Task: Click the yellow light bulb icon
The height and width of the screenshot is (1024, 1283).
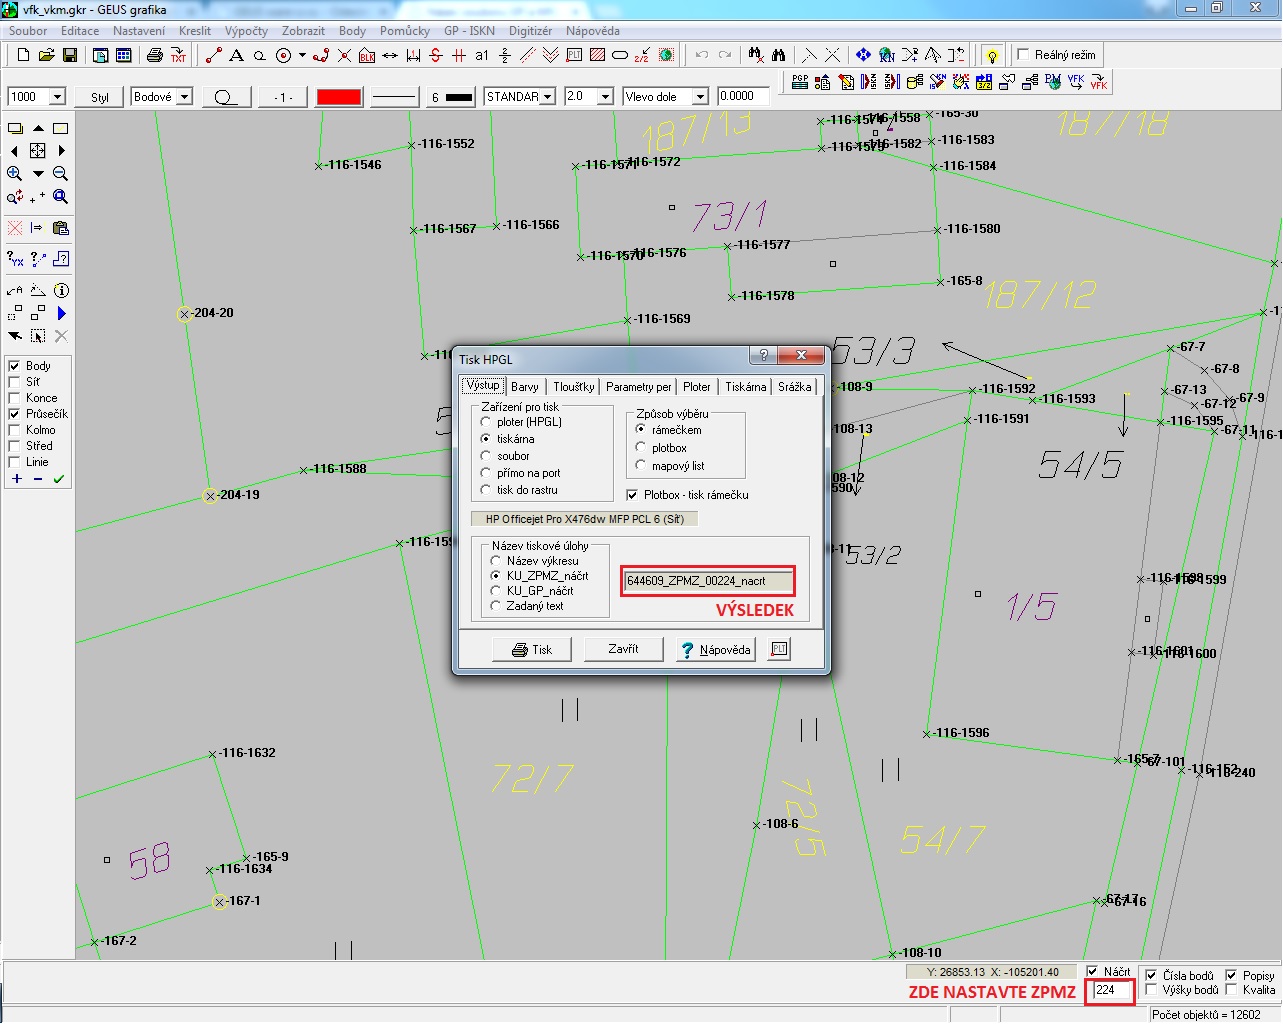Action: 991,56
